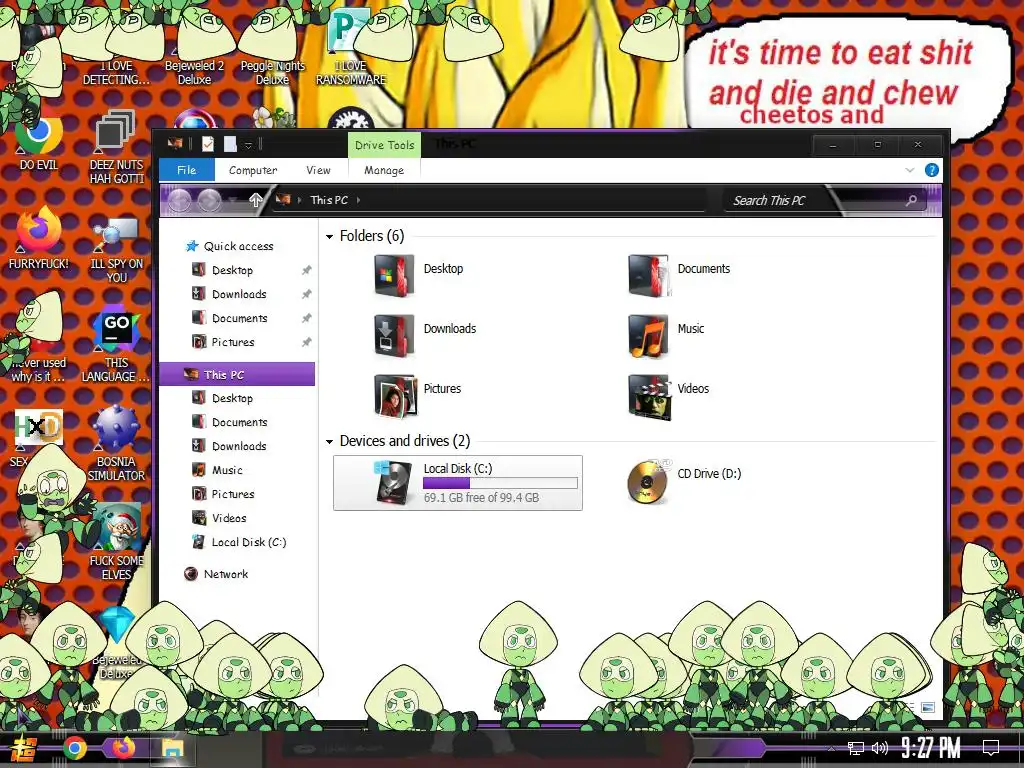Select the Downloads folder icon in Folders
The height and width of the screenshot is (768, 1024).
click(x=394, y=336)
